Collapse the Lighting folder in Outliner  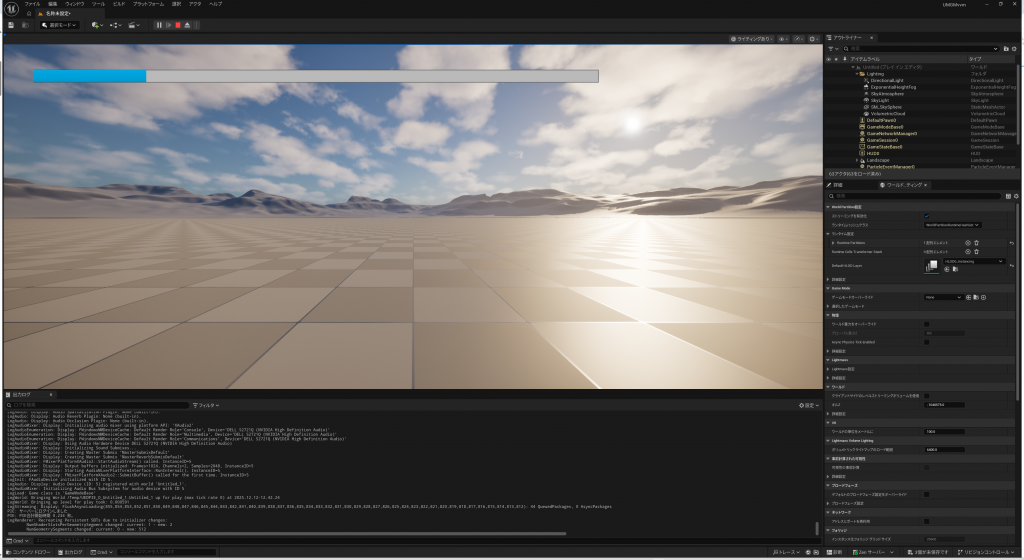pyautogui.click(x=855, y=74)
